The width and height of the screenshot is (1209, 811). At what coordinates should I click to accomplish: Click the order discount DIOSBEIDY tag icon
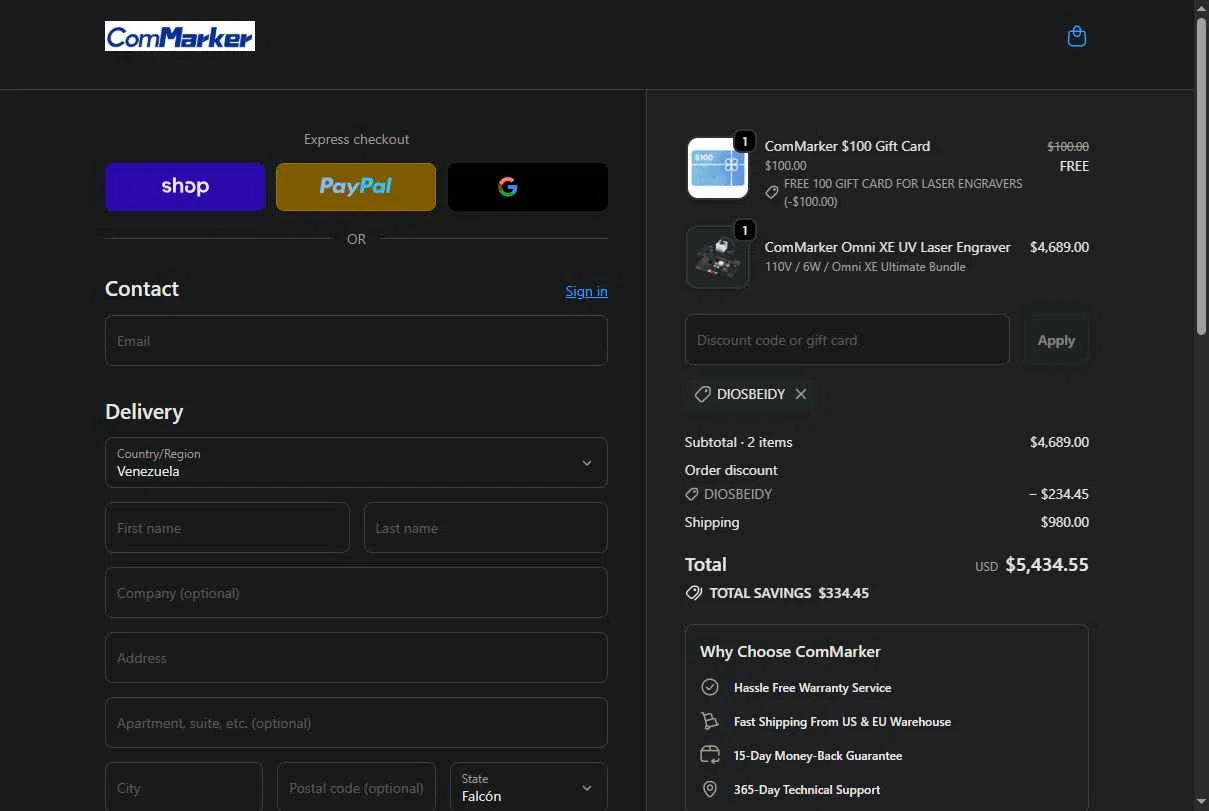click(692, 494)
